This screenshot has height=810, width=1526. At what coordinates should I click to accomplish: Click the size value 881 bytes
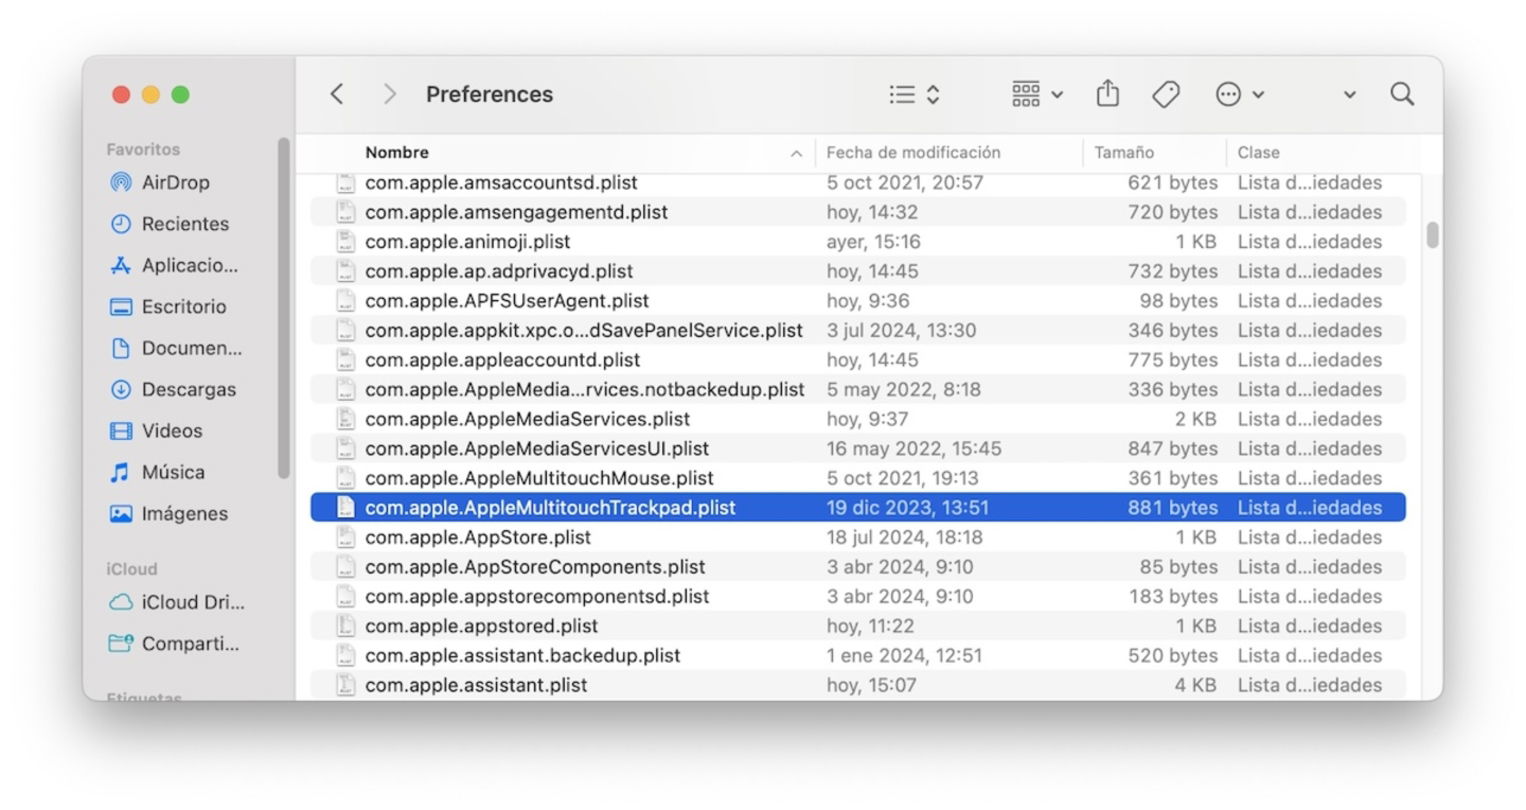tap(1173, 507)
